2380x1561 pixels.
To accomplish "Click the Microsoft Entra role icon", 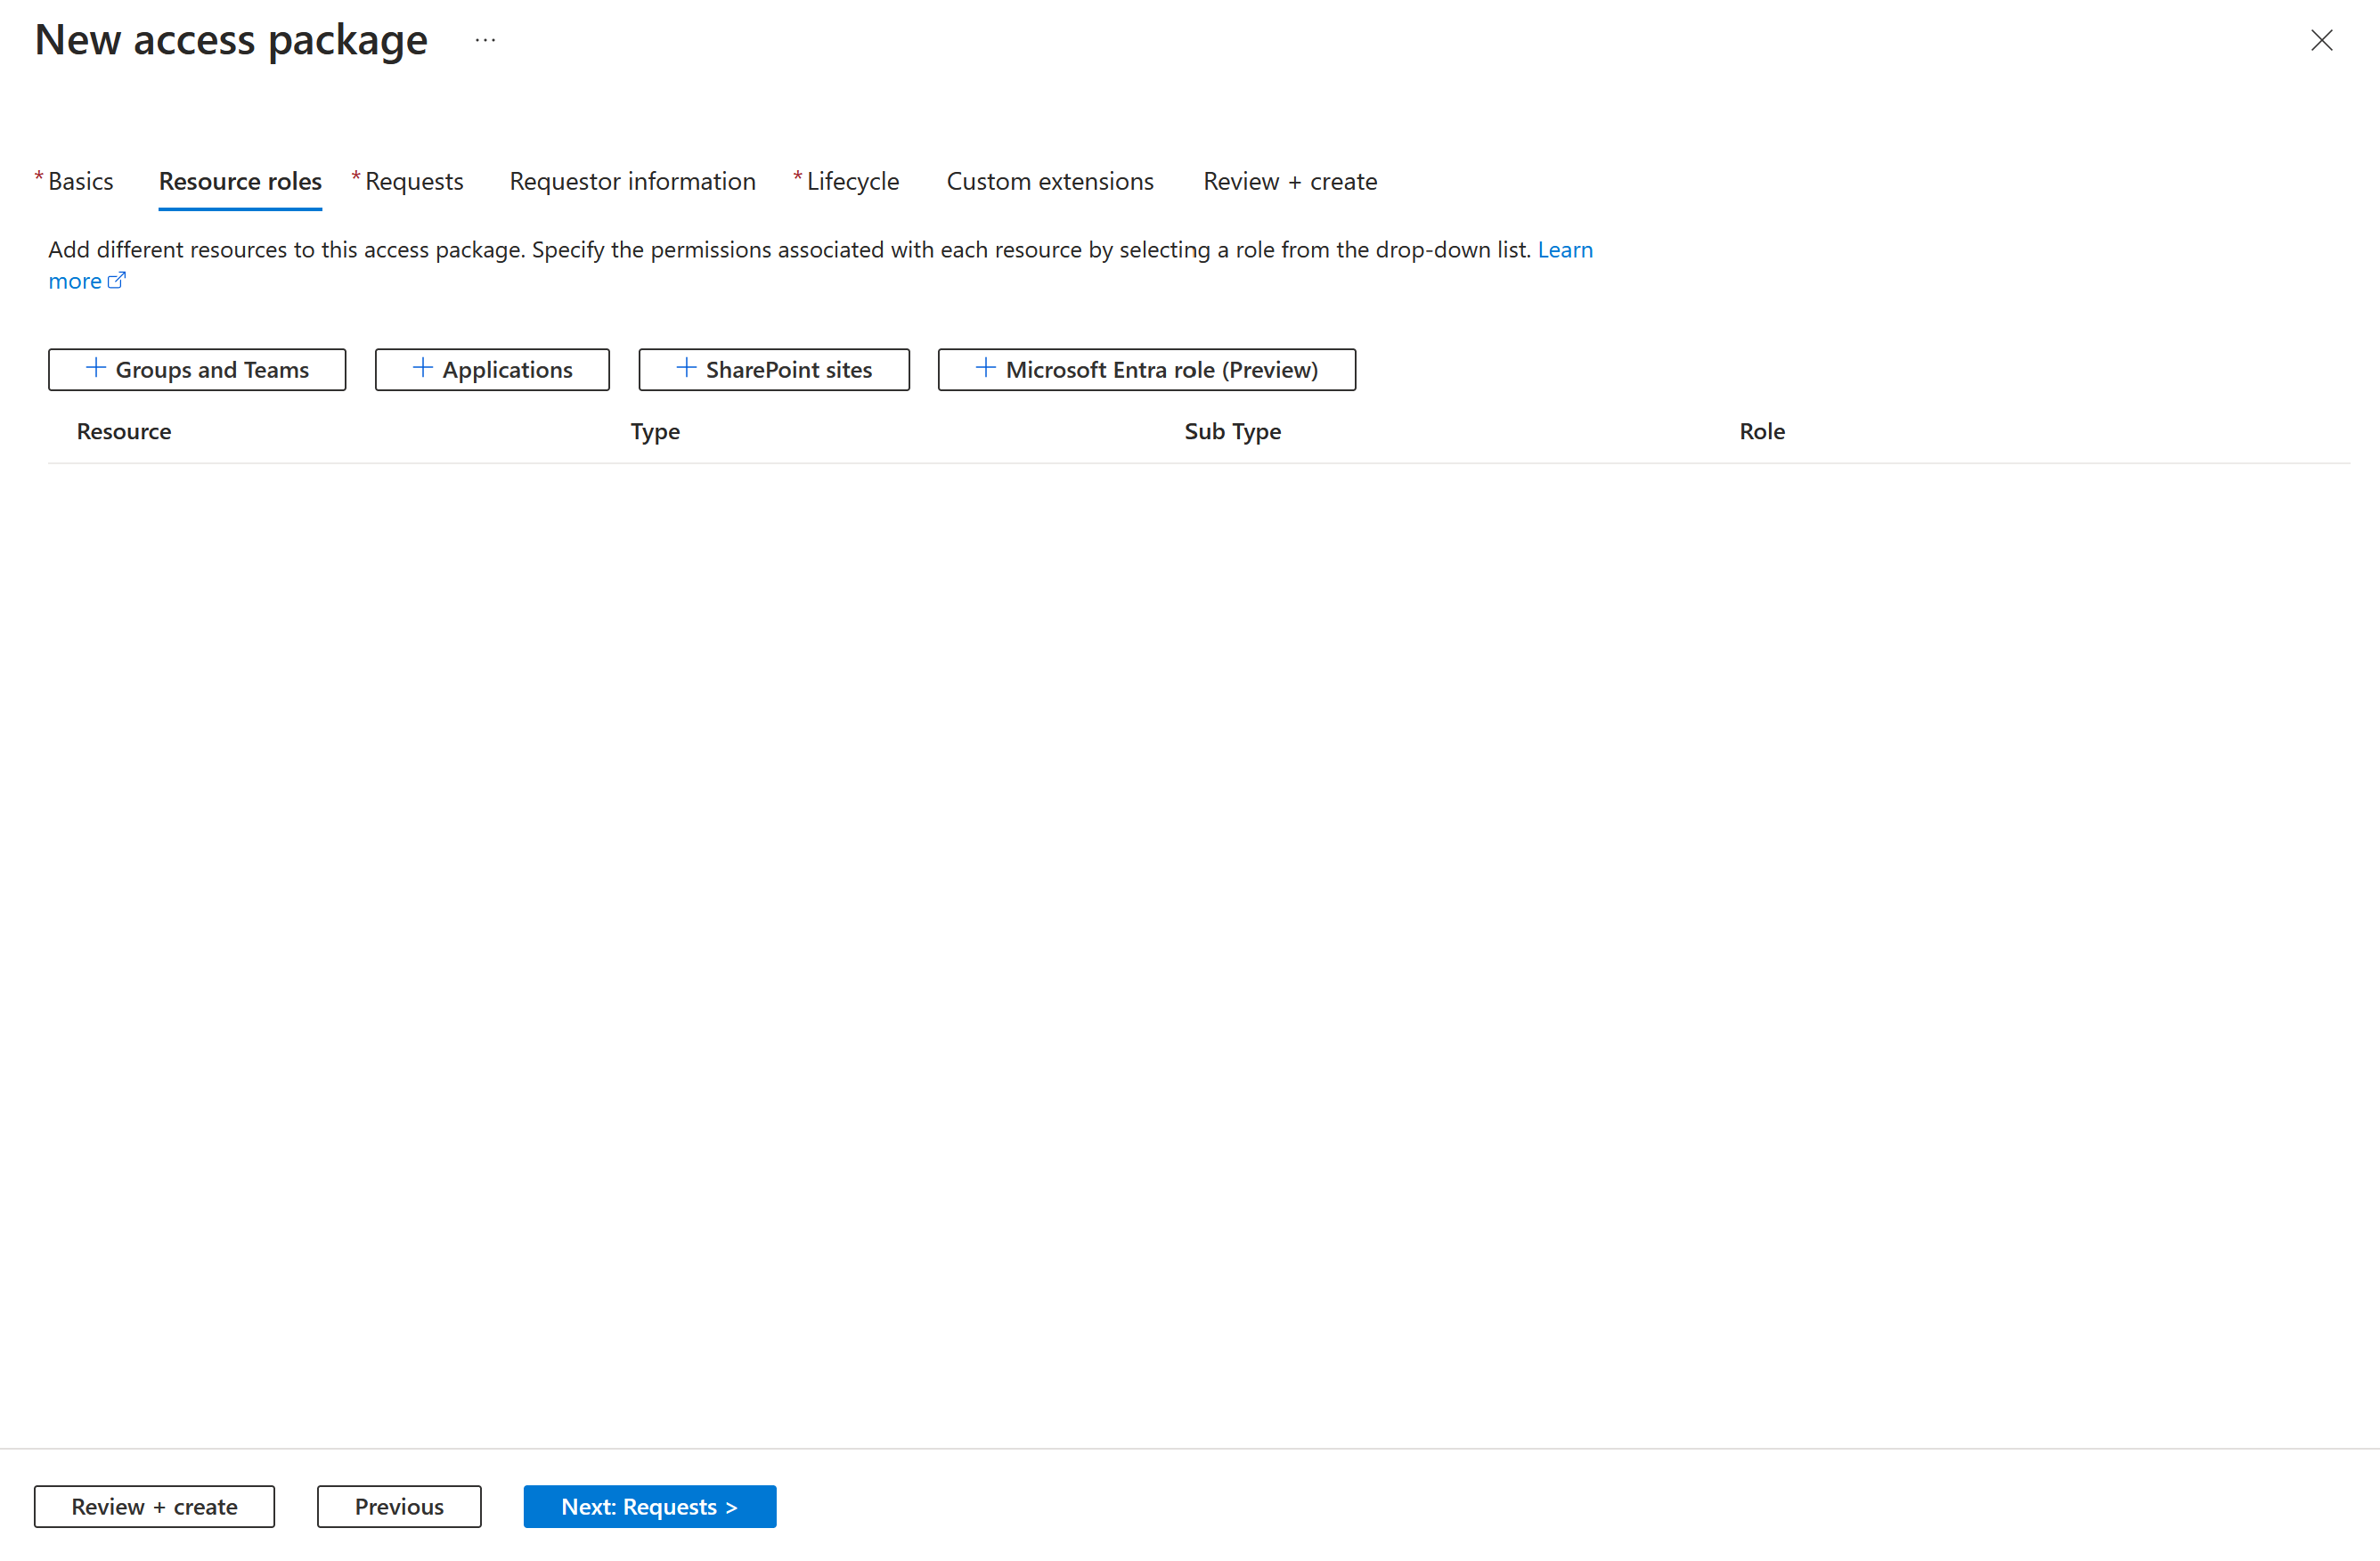I will (985, 368).
